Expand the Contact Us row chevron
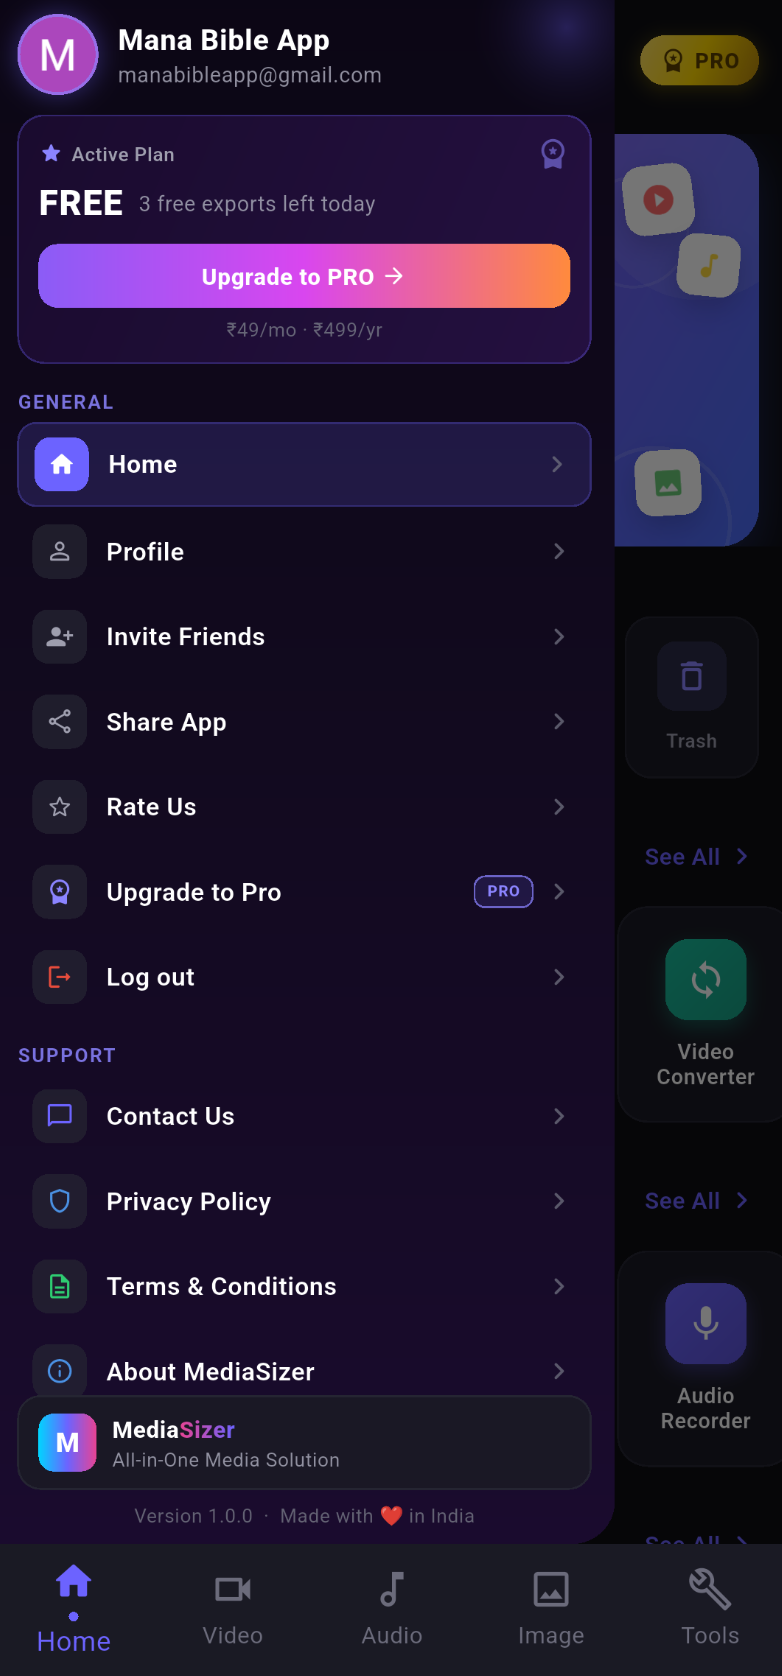Screen dimensions: 782x1676 point(559,1116)
